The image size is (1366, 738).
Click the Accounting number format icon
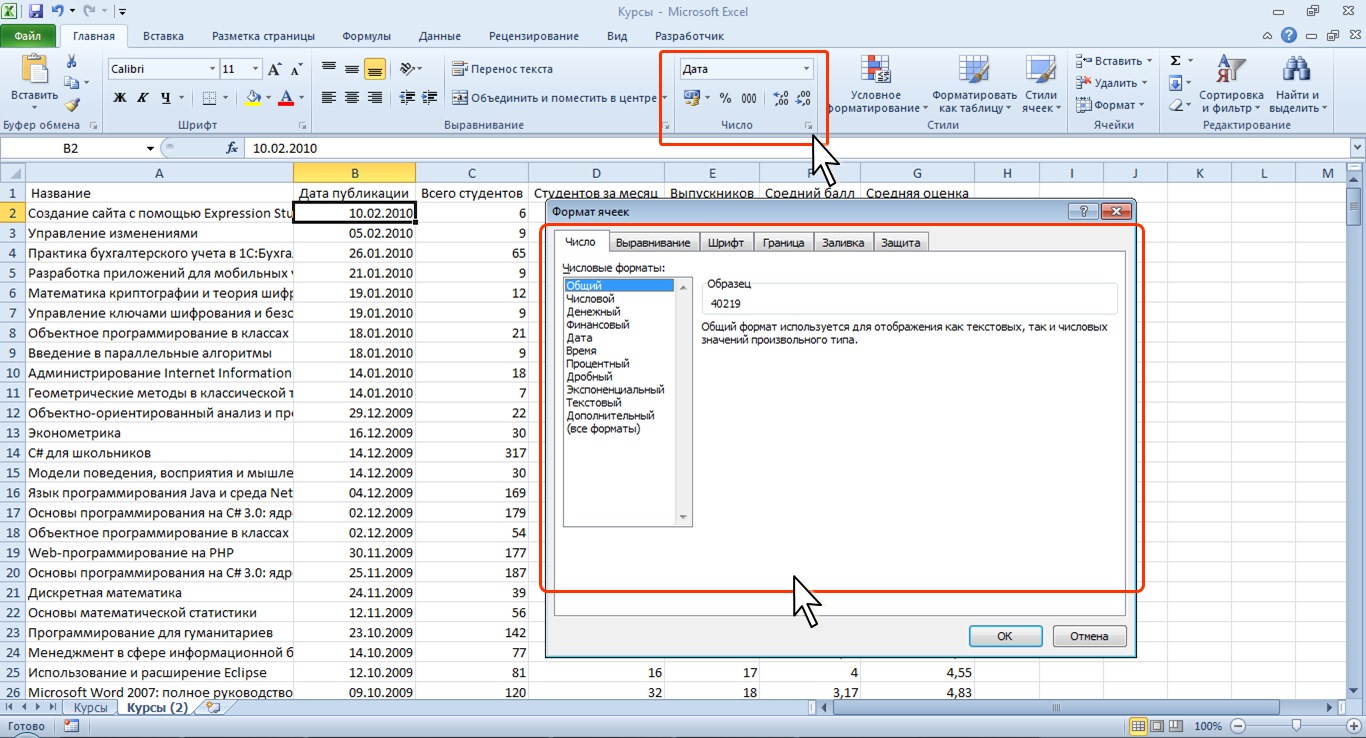691,98
